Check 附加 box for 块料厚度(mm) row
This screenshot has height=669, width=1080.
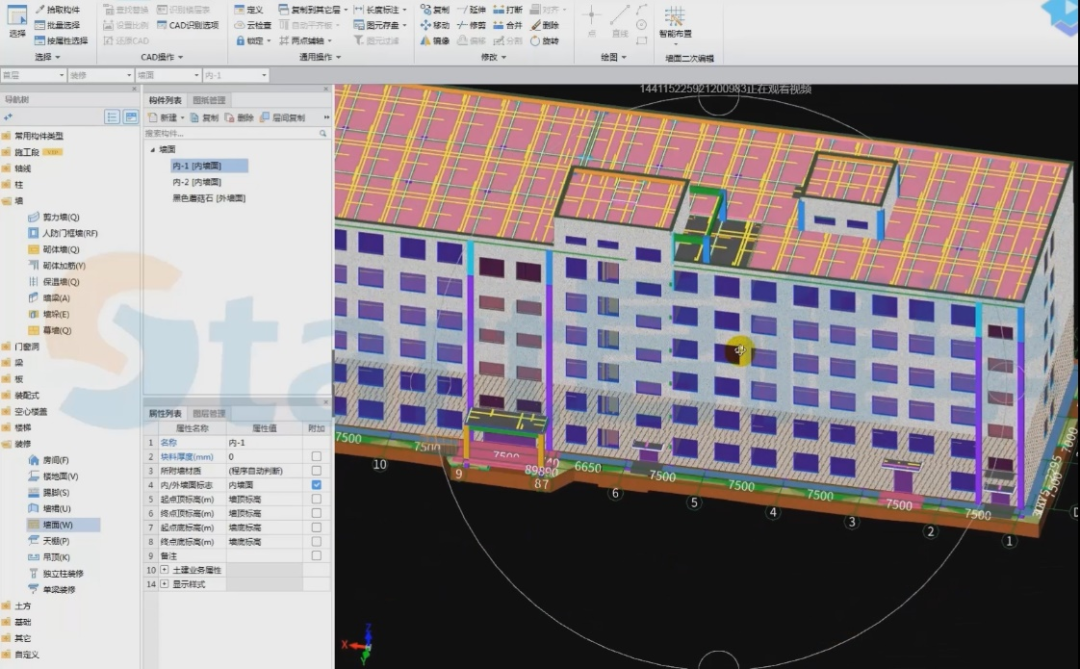pos(316,456)
